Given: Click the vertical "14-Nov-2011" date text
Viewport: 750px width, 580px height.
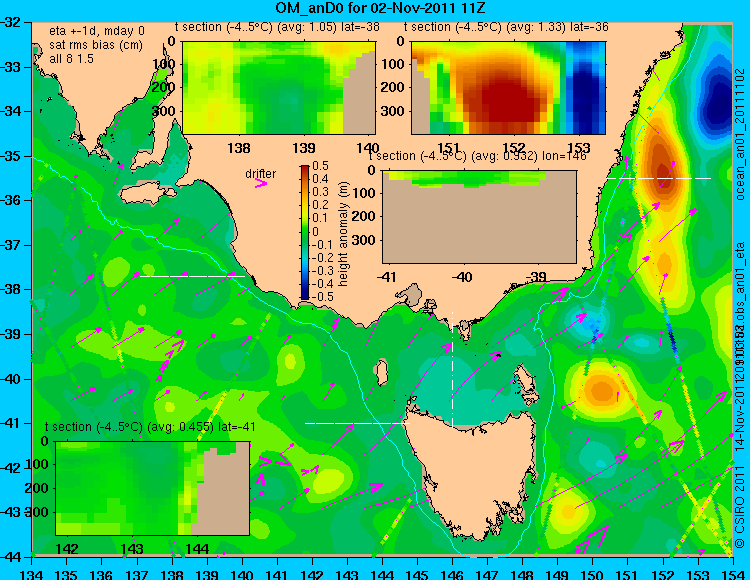Looking at the screenshot, I should [740, 416].
